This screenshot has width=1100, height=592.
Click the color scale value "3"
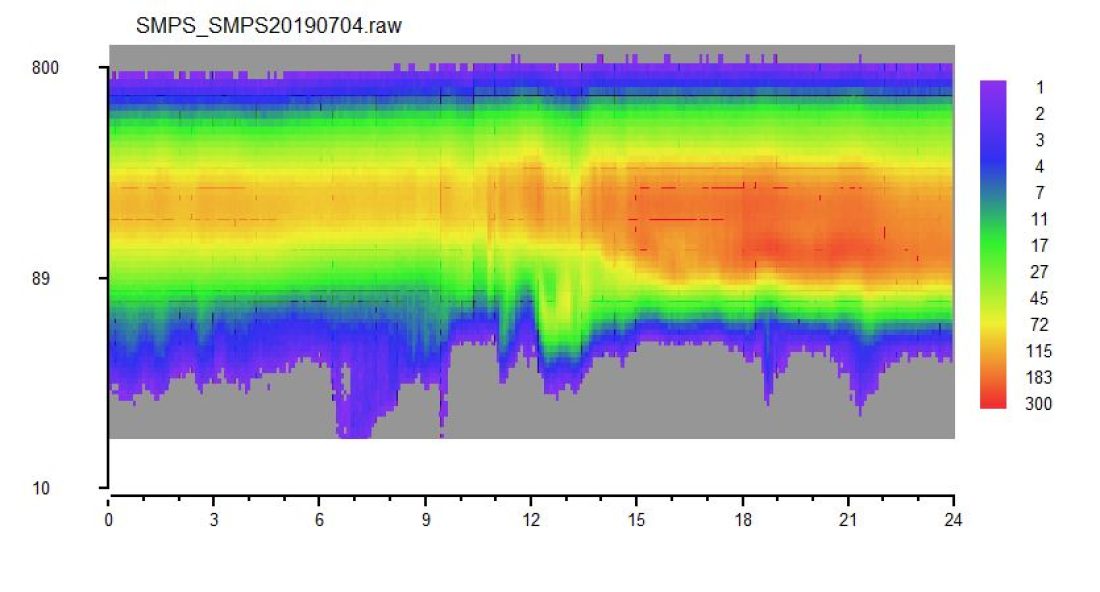(x=1040, y=140)
